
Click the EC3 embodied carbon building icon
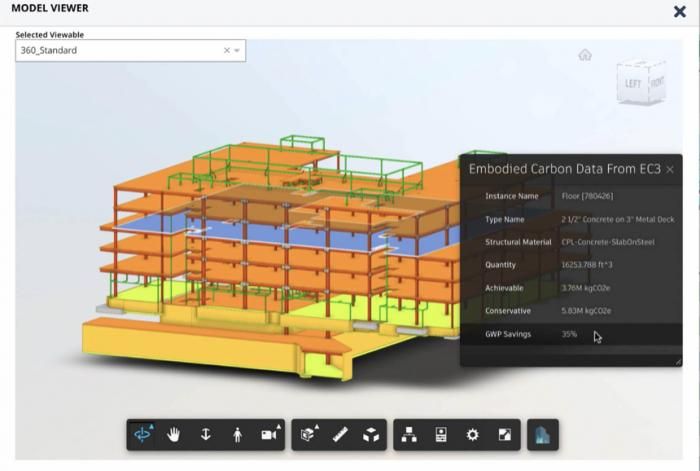(542, 434)
